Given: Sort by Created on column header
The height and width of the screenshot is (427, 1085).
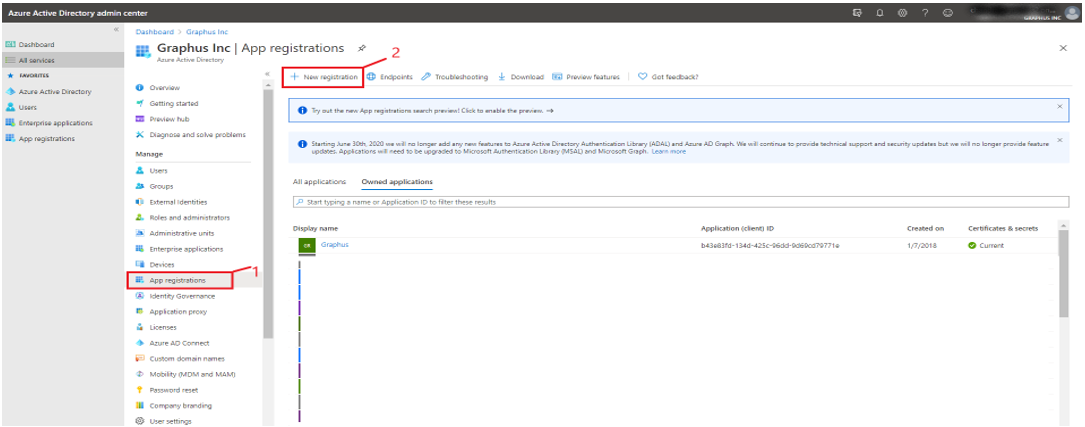Looking at the screenshot, I should pos(925,228).
